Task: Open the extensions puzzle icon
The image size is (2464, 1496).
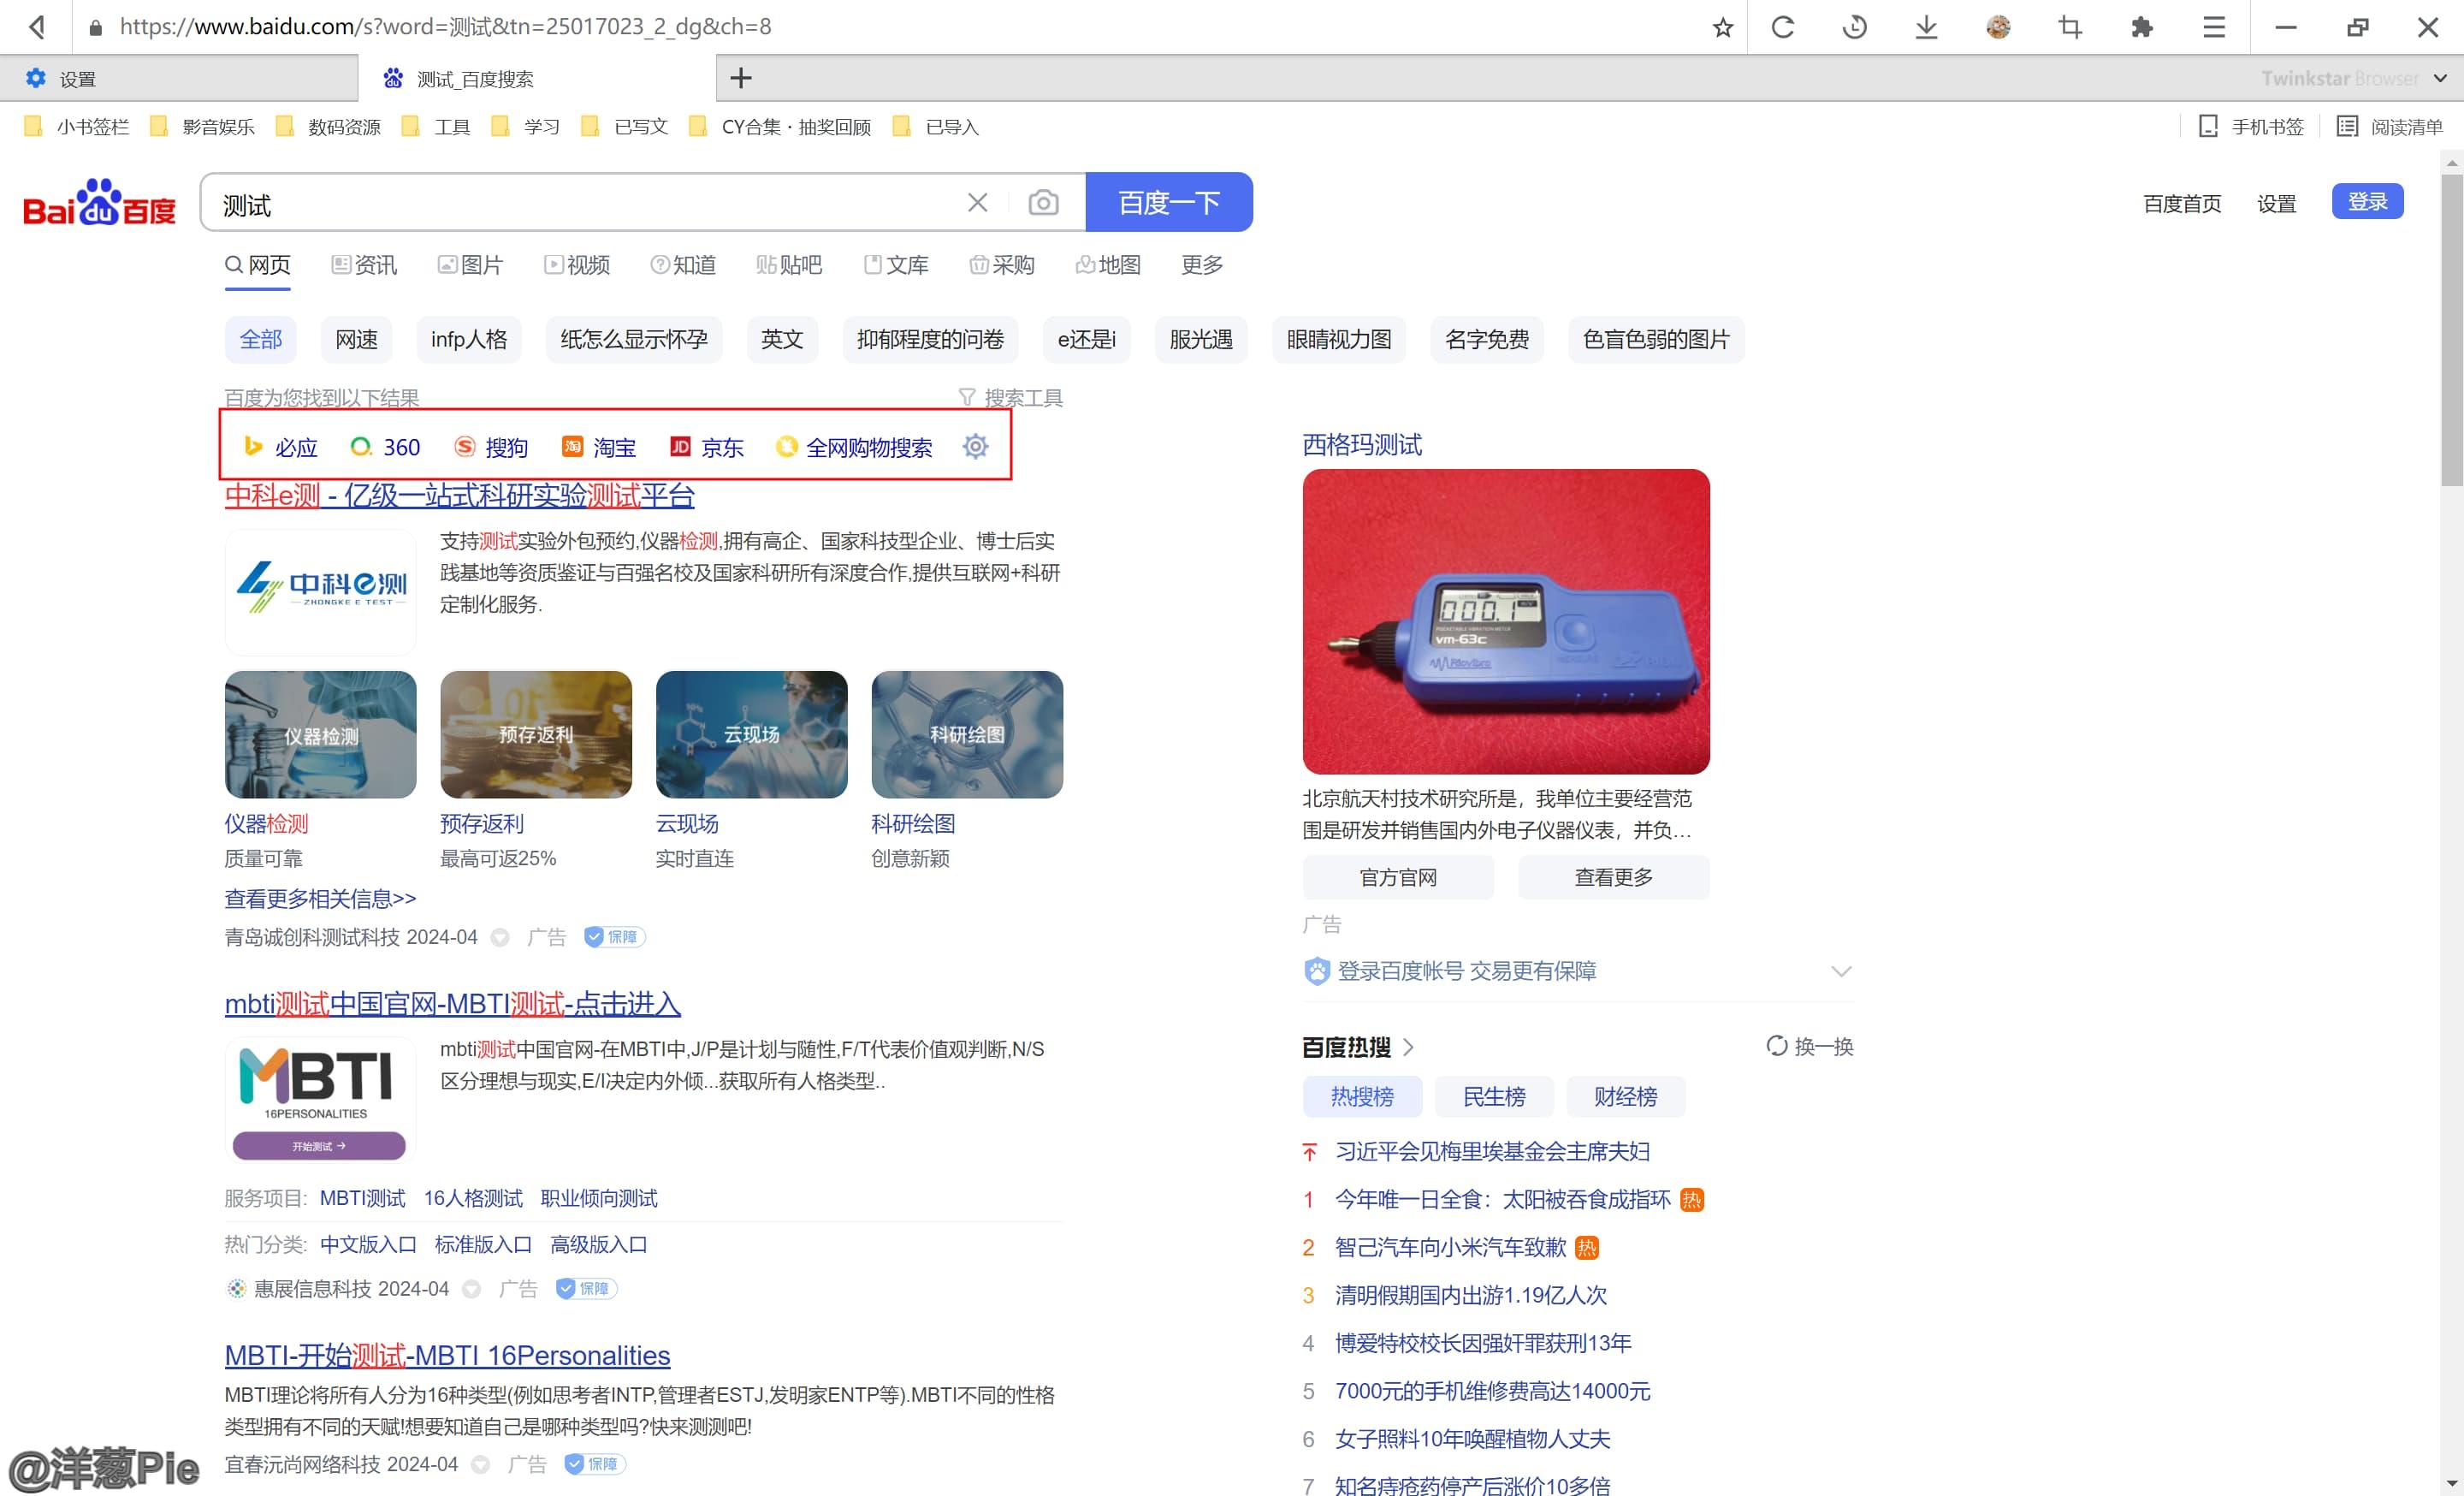Action: pos(2141,27)
